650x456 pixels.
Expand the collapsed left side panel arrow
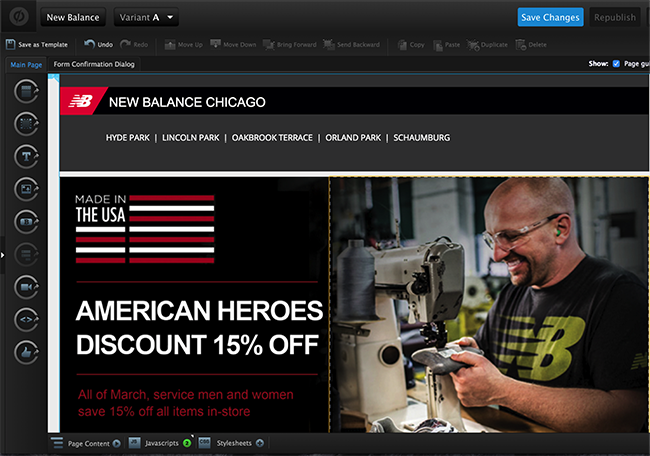[2, 255]
